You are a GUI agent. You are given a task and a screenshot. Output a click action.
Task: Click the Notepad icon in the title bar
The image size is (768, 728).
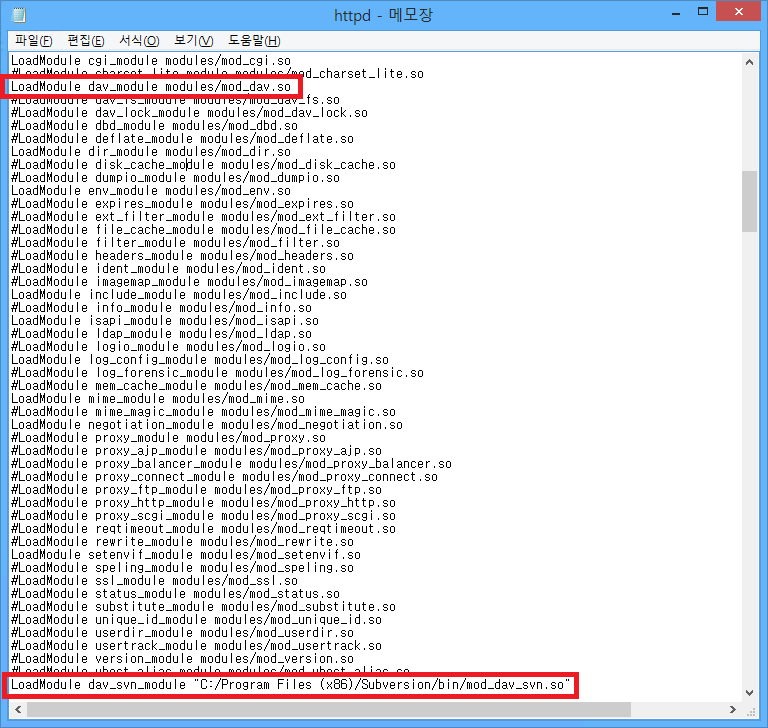click(x=19, y=16)
